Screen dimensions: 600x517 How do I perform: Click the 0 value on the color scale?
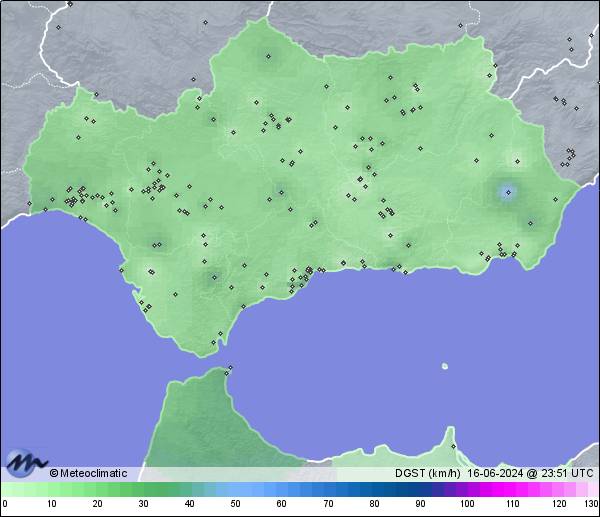[x=5, y=504]
